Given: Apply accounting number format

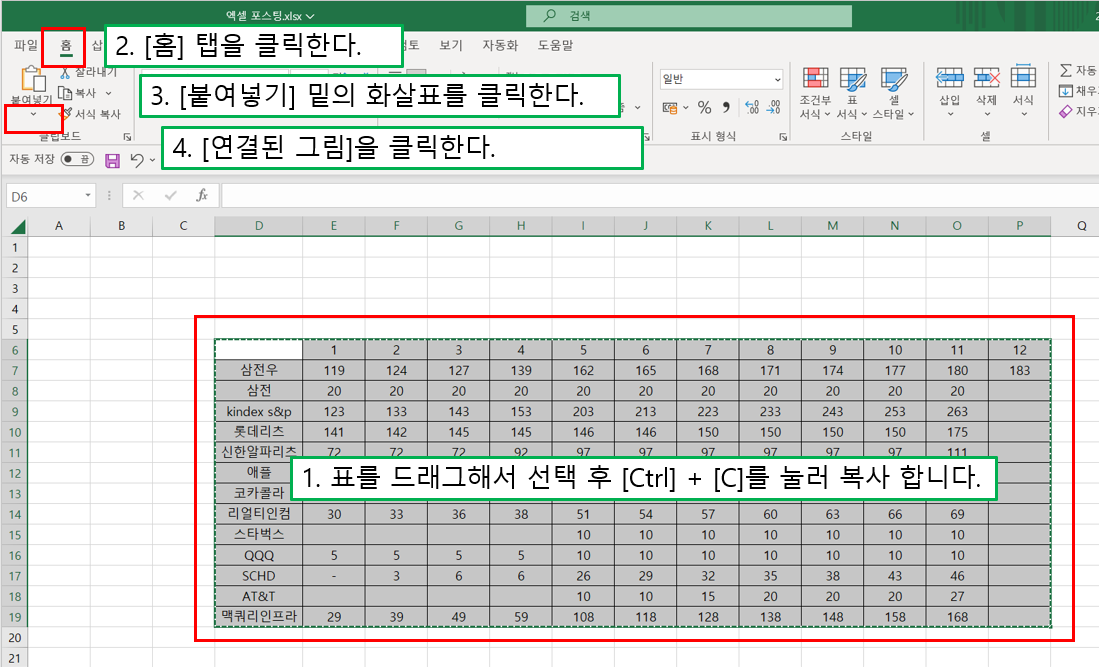Looking at the screenshot, I should (670, 107).
